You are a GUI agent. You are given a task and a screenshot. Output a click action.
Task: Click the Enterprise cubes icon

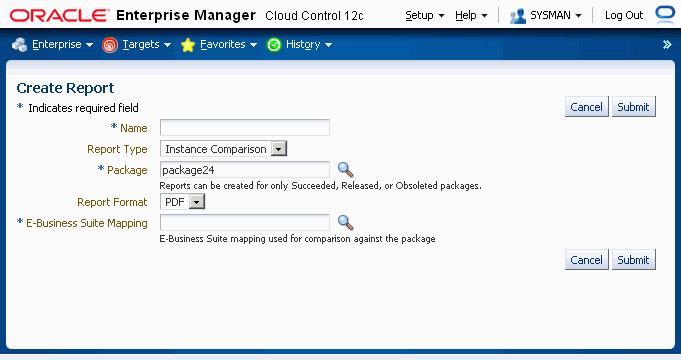click(20, 45)
